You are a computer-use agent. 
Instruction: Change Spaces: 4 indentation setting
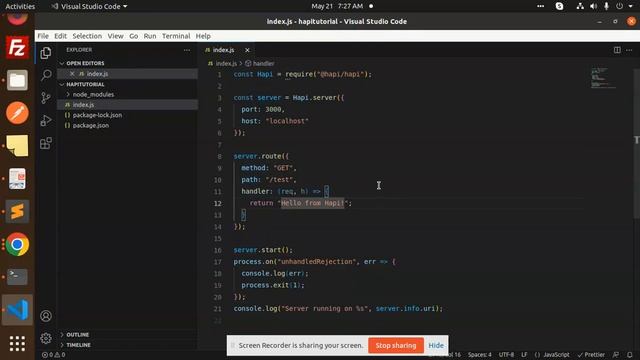coord(480,355)
